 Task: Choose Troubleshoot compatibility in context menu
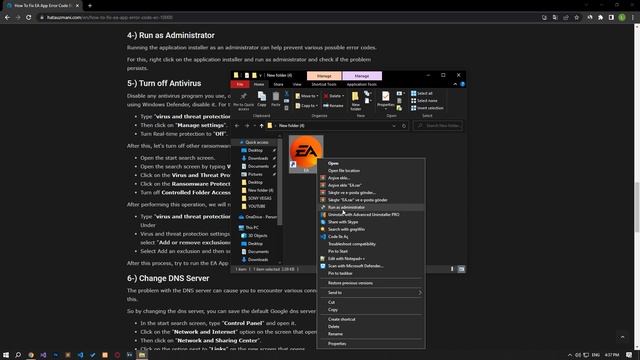point(371,244)
